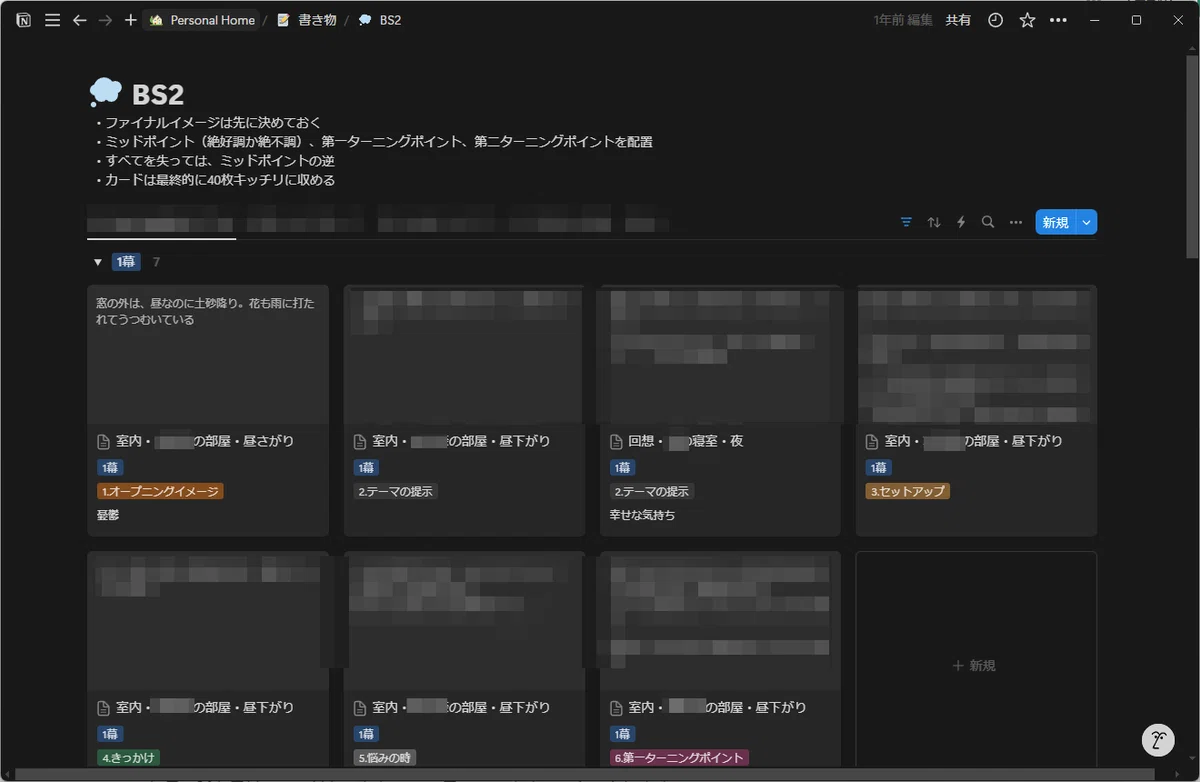Go back with the left arrow
Screen dimensions: 1200x782
pyautogui.click(x=80, y=20)
